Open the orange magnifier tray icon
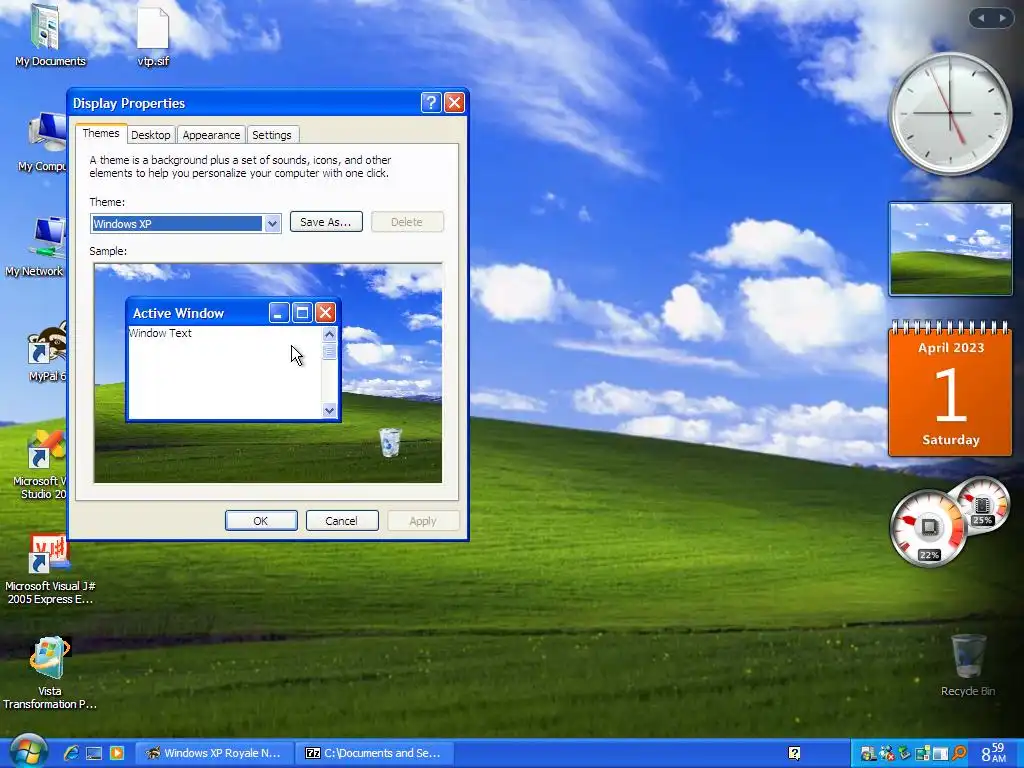The width and height of the screenshot is (1024, 768). click(x=959, y=754)
